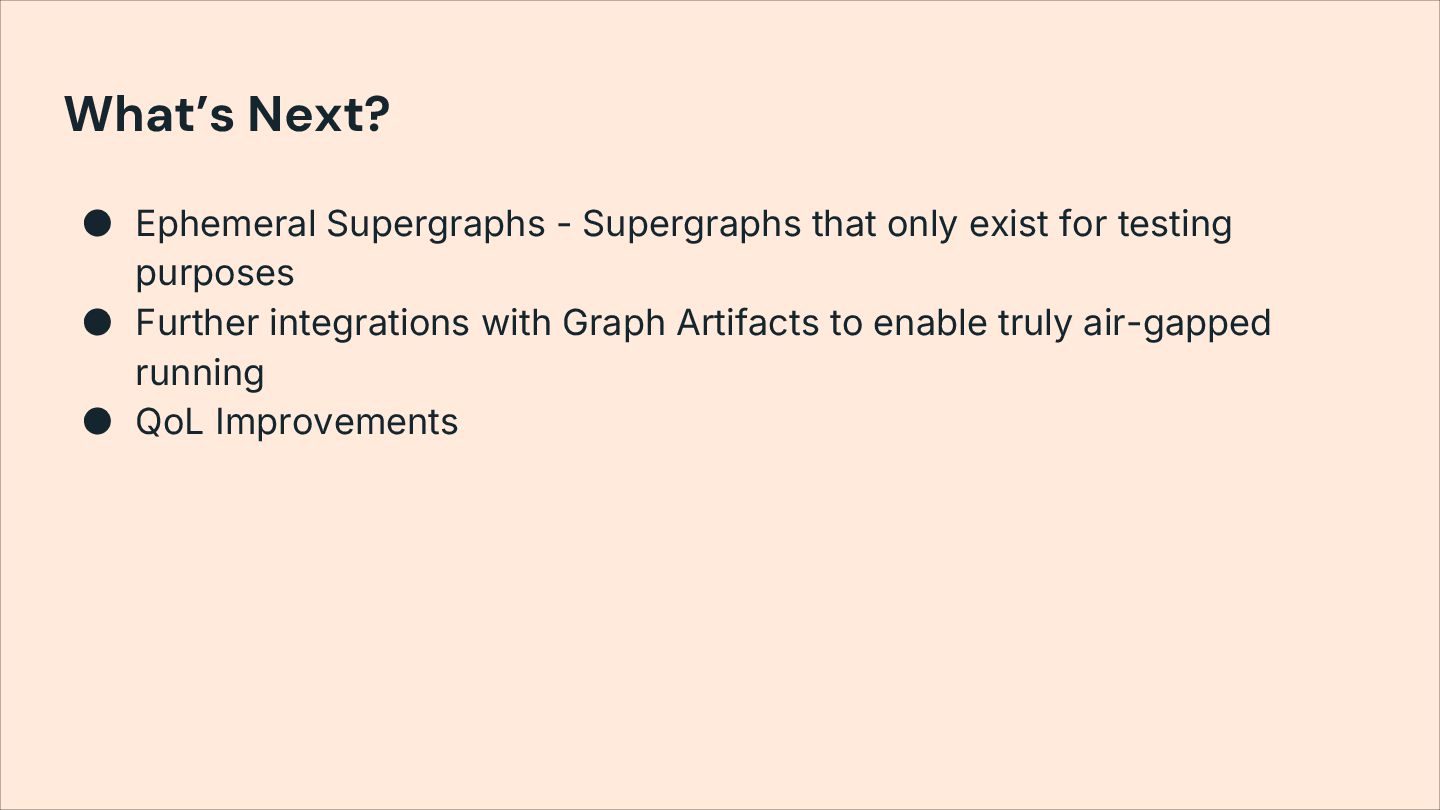Click the words "Graph Artifacts"
The height and width of the screenshot is (810, 1440).
[x=690, y=323]
